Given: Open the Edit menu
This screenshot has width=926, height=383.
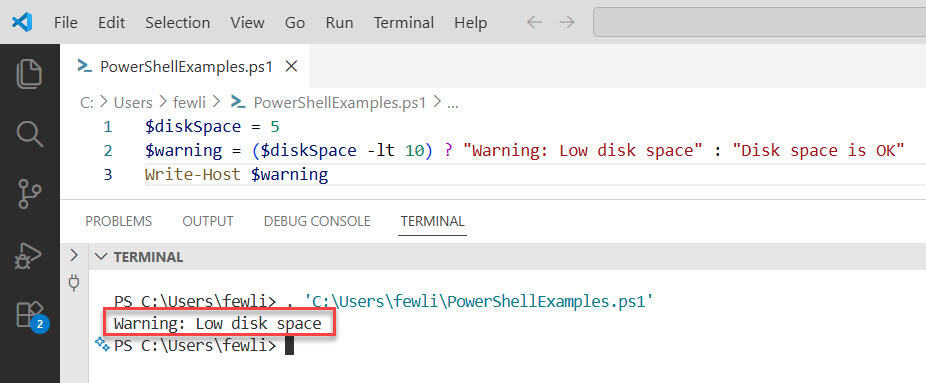Looking at the screenshot, I should pos(112,22).
